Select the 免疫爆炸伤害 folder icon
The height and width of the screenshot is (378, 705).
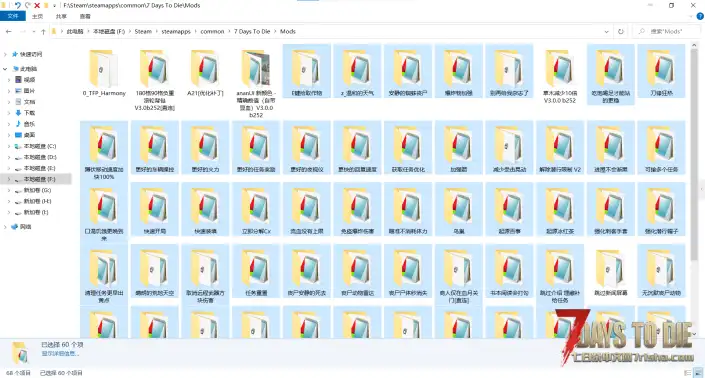click(357, 207)
